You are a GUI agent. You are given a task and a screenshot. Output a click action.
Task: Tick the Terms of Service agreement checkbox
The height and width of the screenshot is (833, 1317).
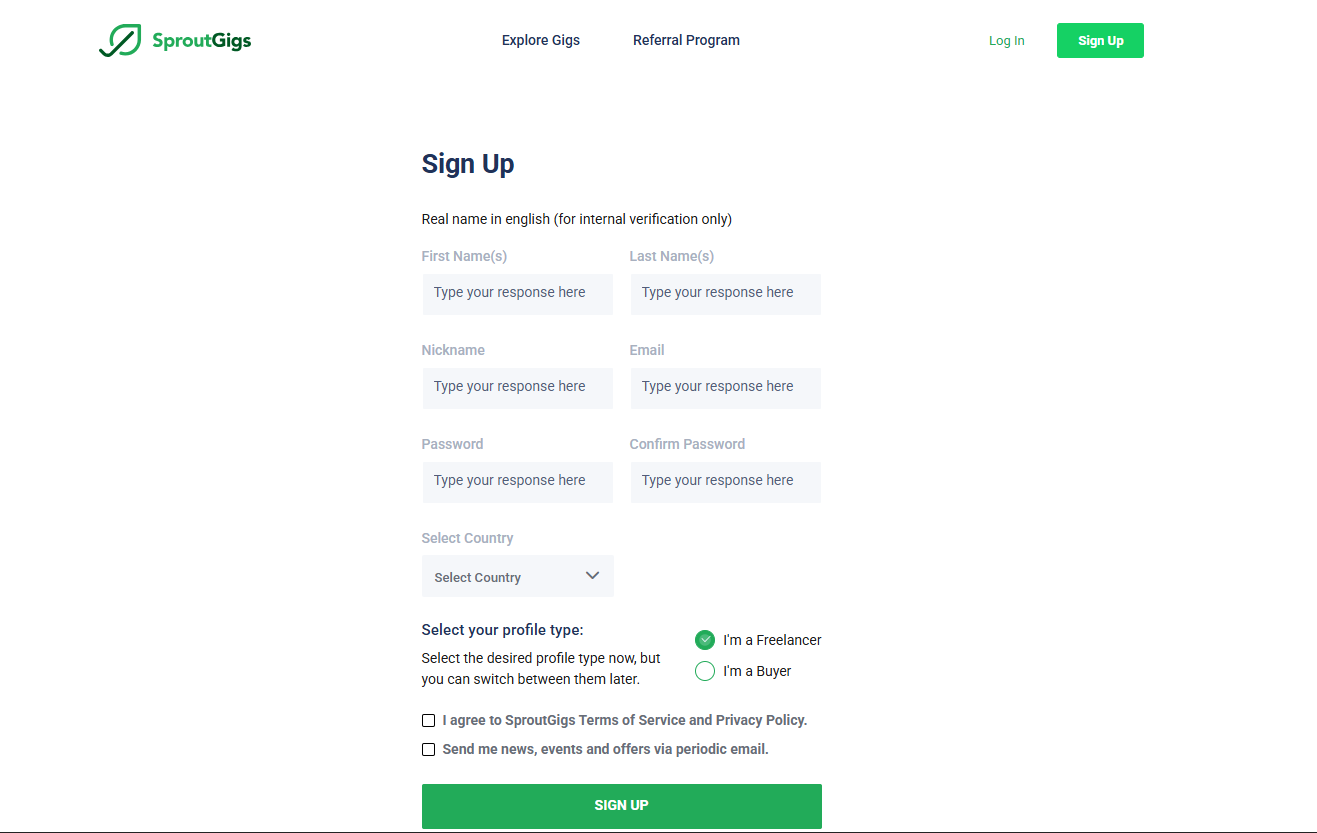coord(429,720)
